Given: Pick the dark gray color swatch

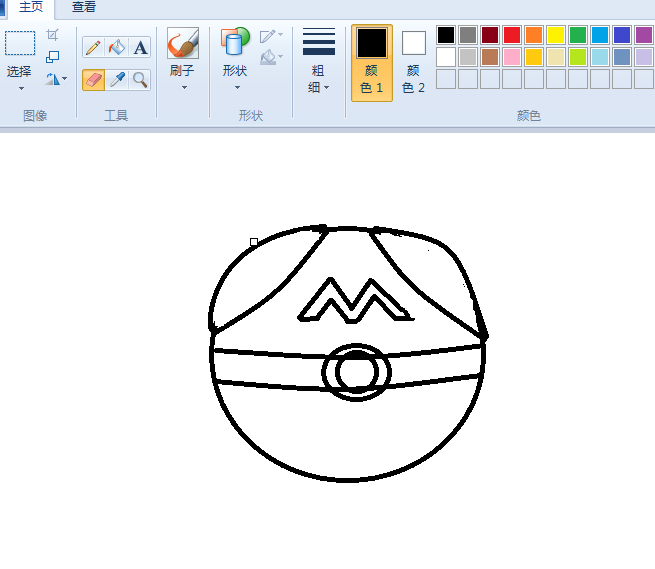Looking at the screenshot, I should point(468,35).
